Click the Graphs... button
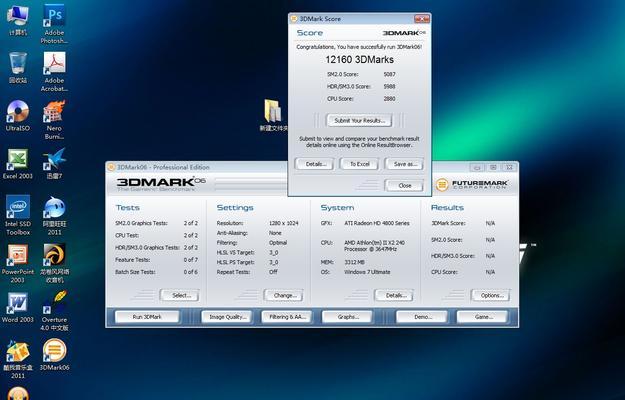625x400 pixels. pos(347,317)
